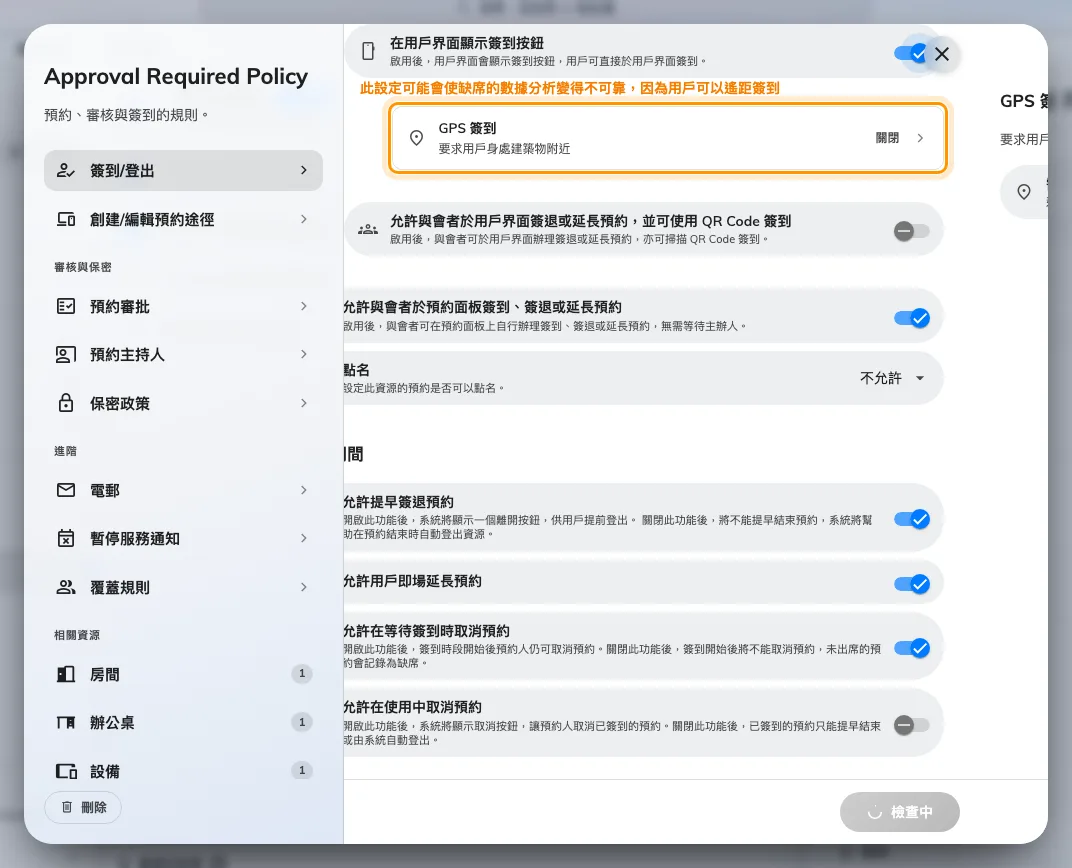Click the 檢查中 button
The image size is (1072, 868).
[900, 812]
